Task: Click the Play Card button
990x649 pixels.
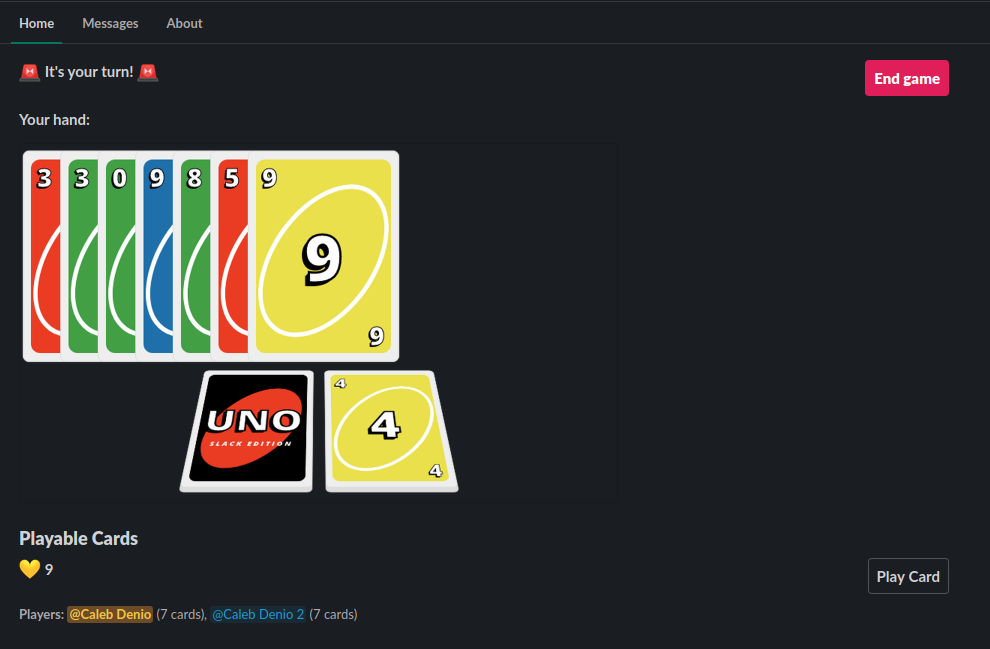Action: 908,576
